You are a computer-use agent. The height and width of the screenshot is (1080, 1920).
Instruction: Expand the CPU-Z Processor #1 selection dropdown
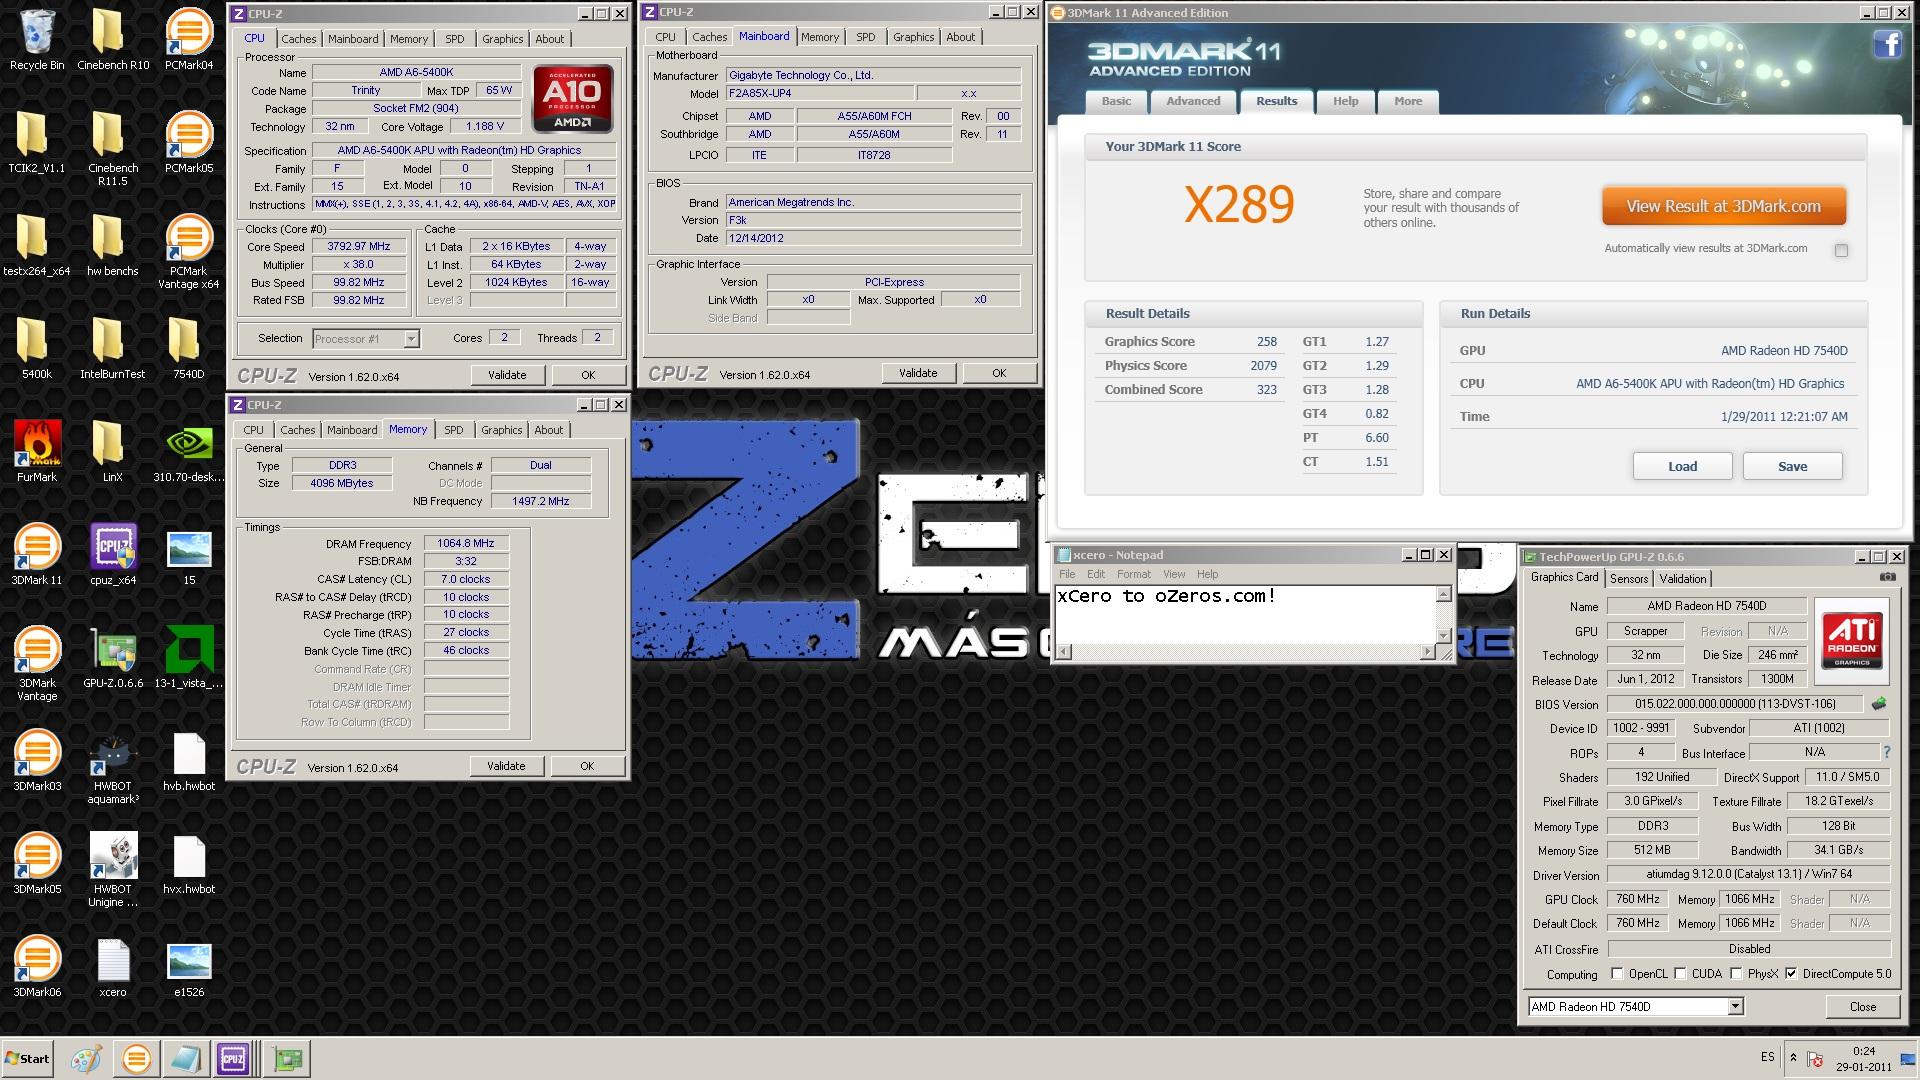click(411, 339)
